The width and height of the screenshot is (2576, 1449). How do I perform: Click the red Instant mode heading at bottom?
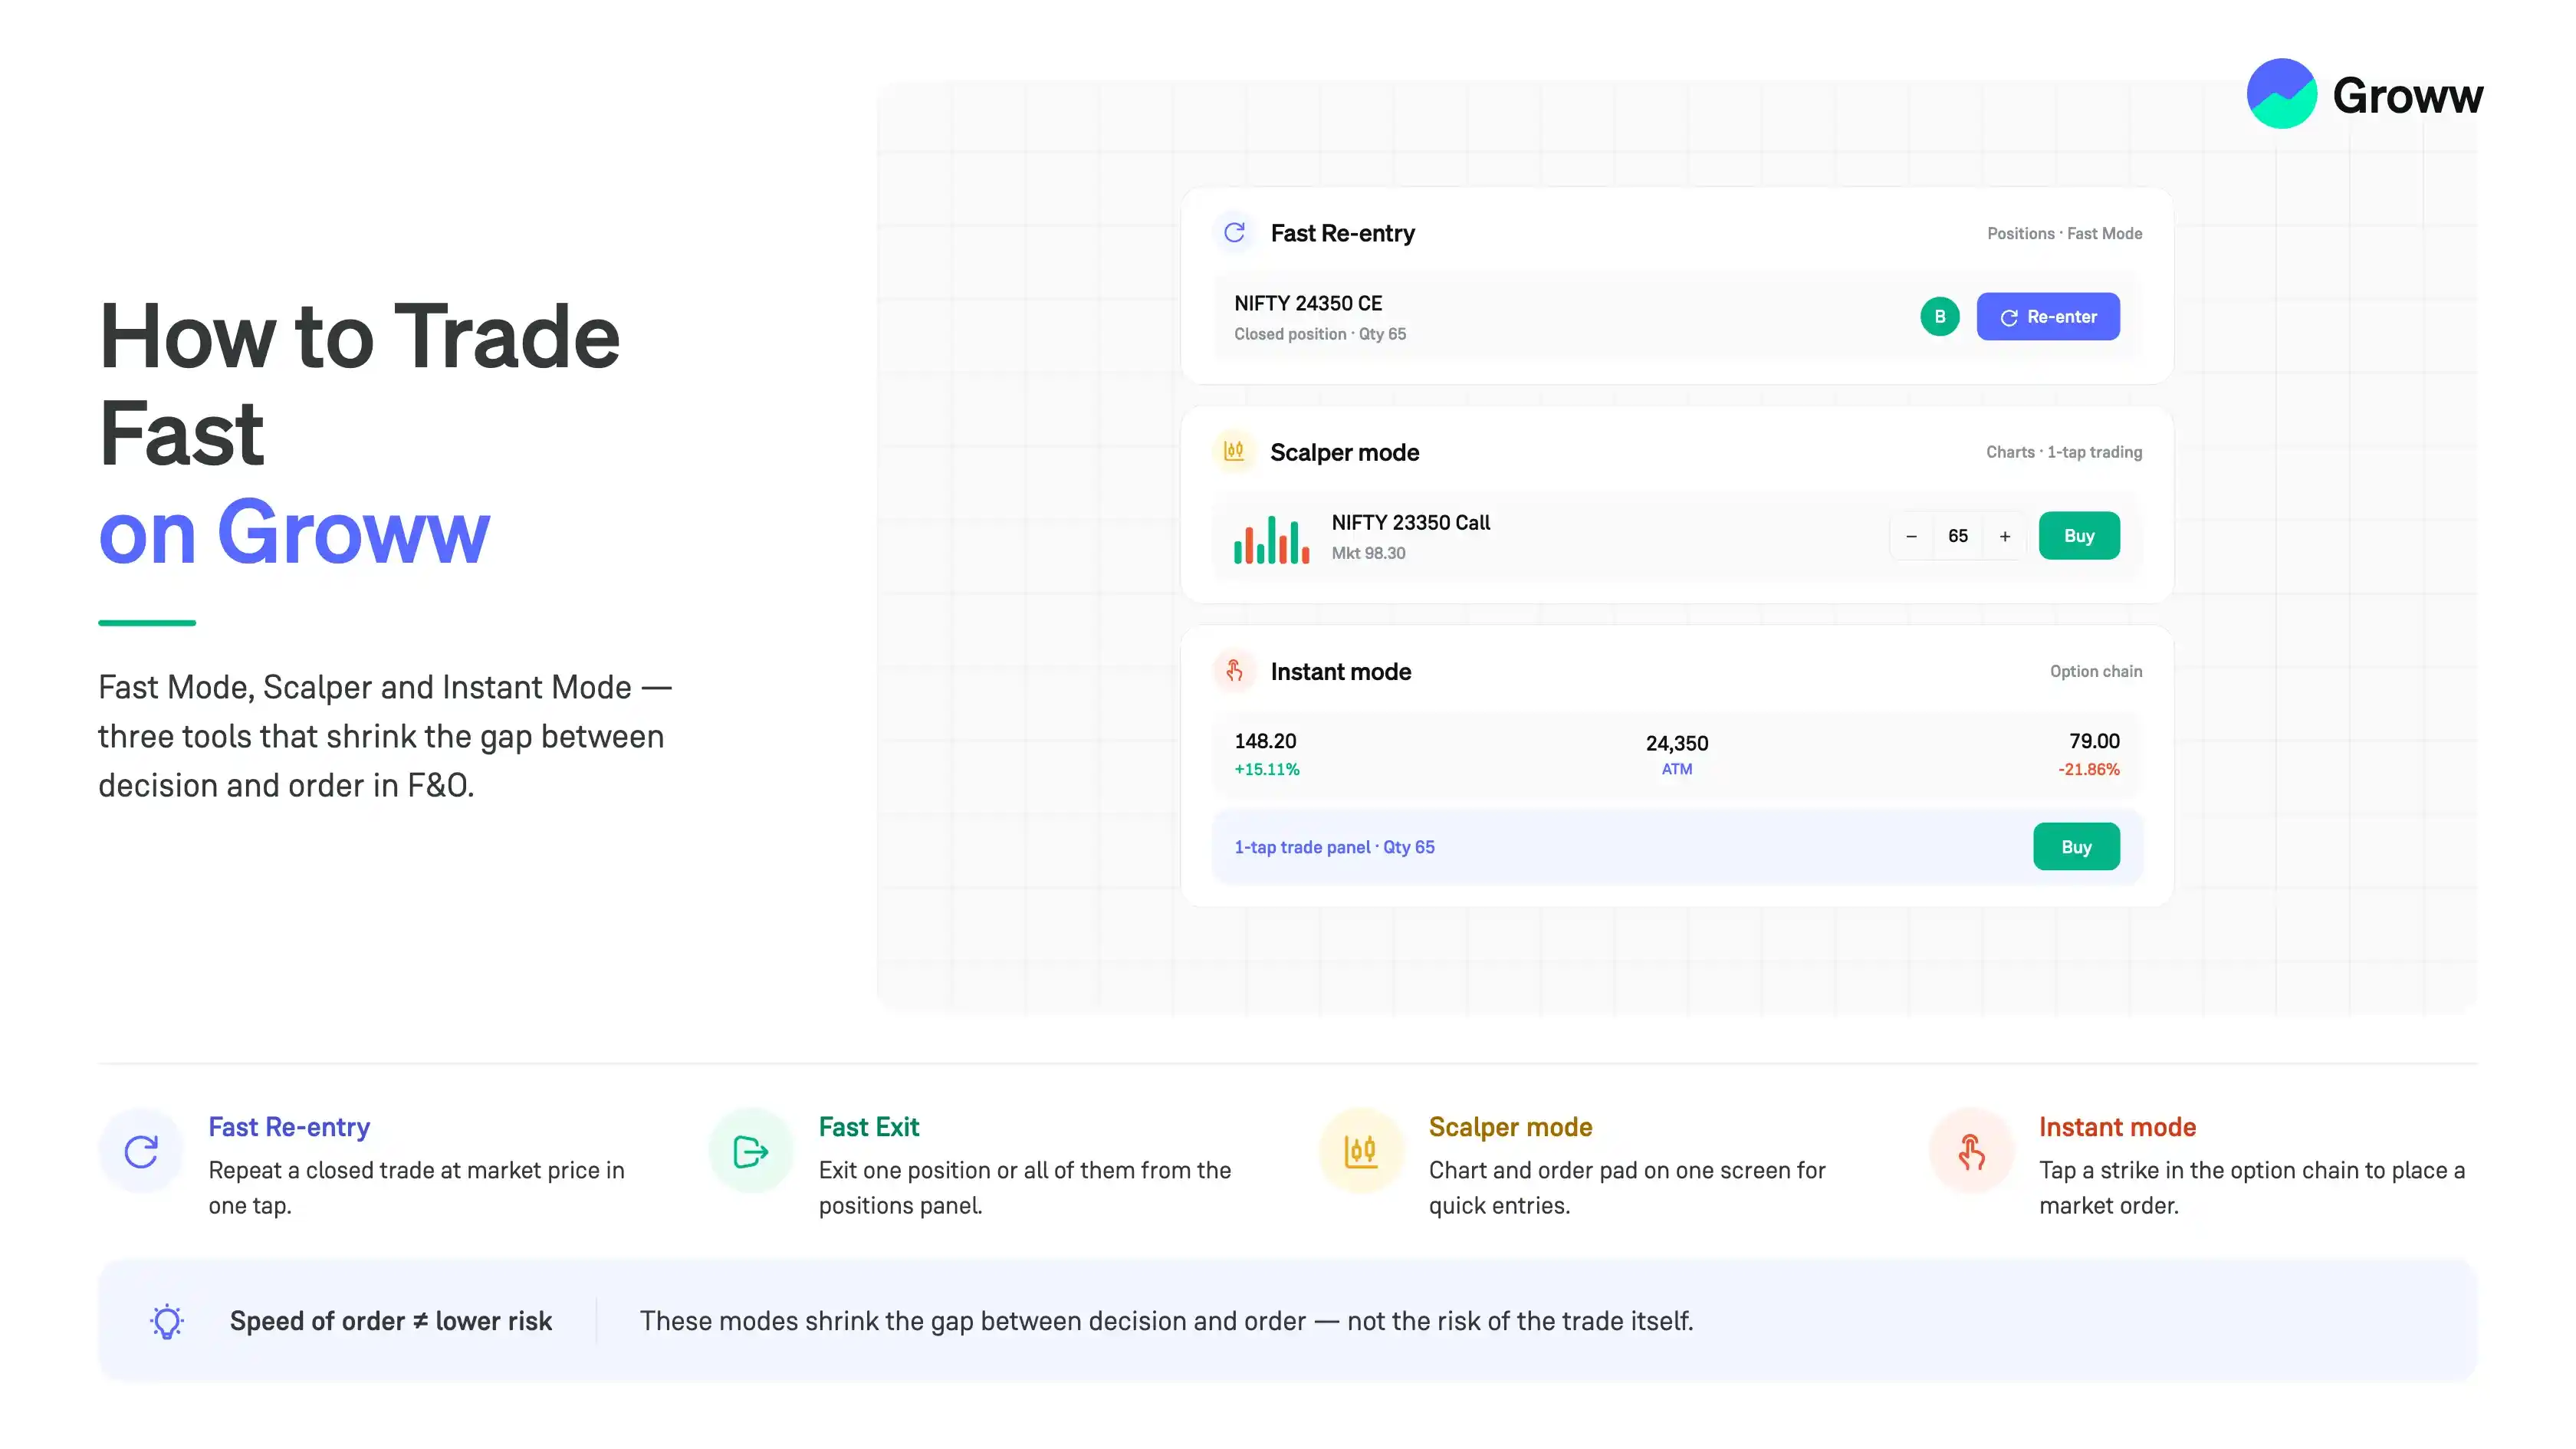(x=2117, y=1127)
